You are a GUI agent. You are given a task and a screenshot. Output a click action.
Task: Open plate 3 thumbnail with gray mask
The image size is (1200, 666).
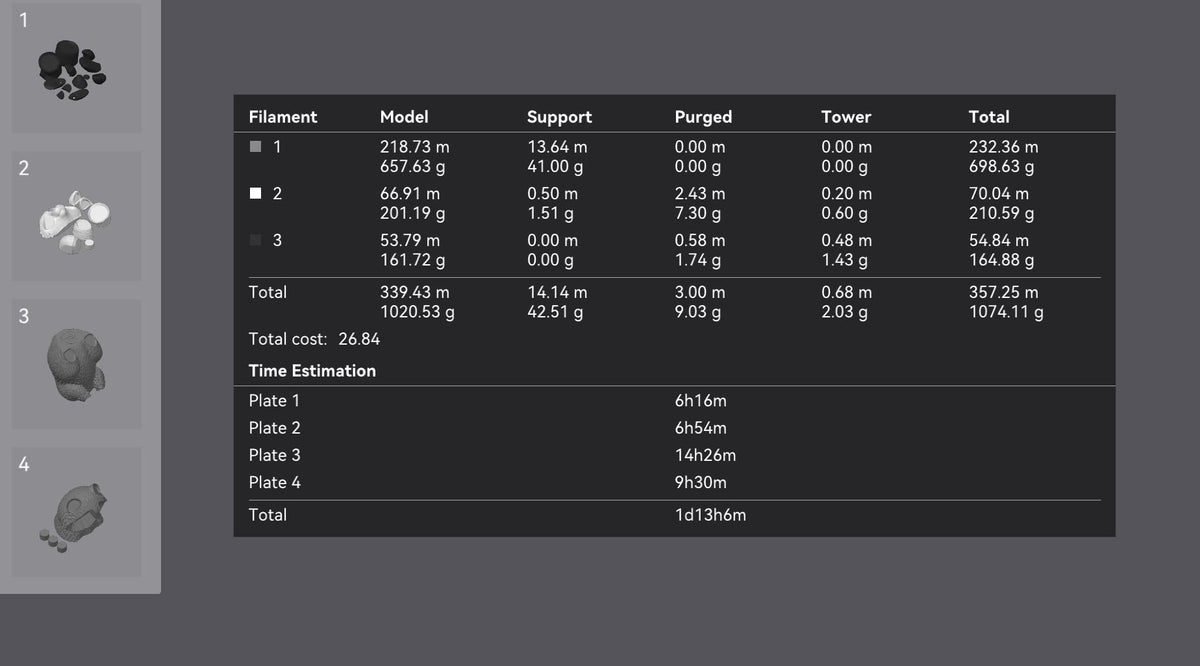pos(76,364)
